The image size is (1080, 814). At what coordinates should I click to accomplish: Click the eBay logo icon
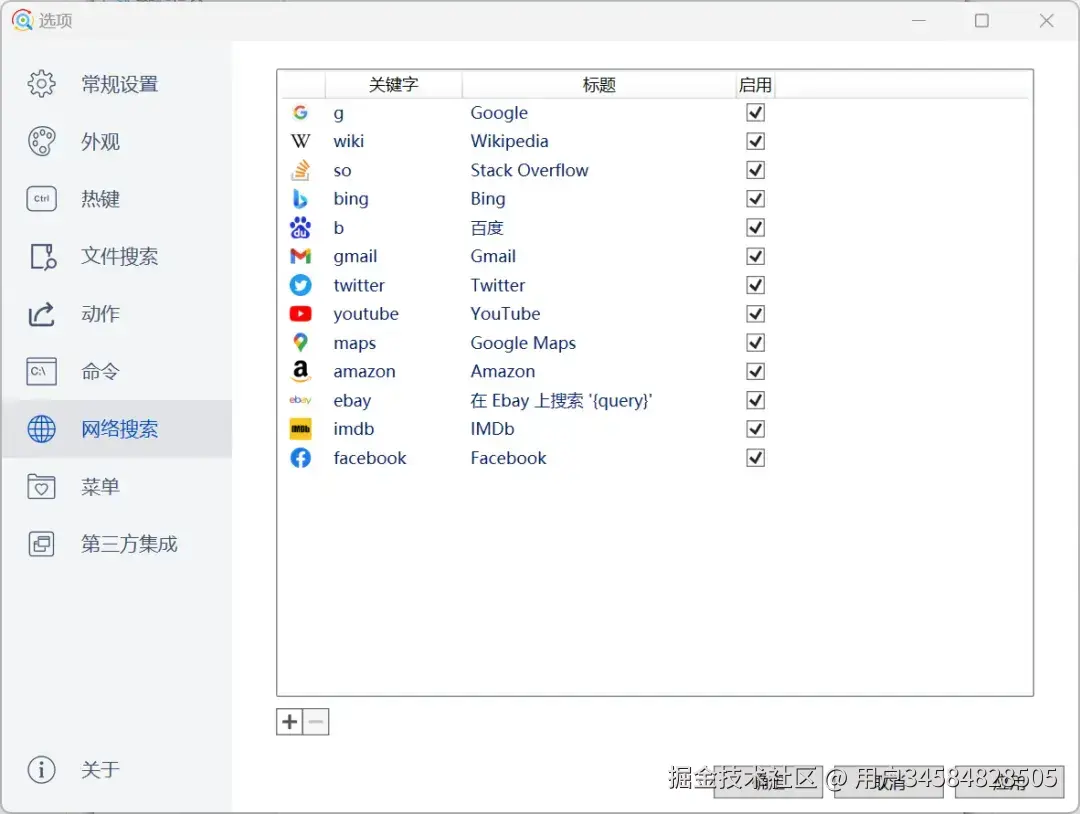[x=300, y=400]
